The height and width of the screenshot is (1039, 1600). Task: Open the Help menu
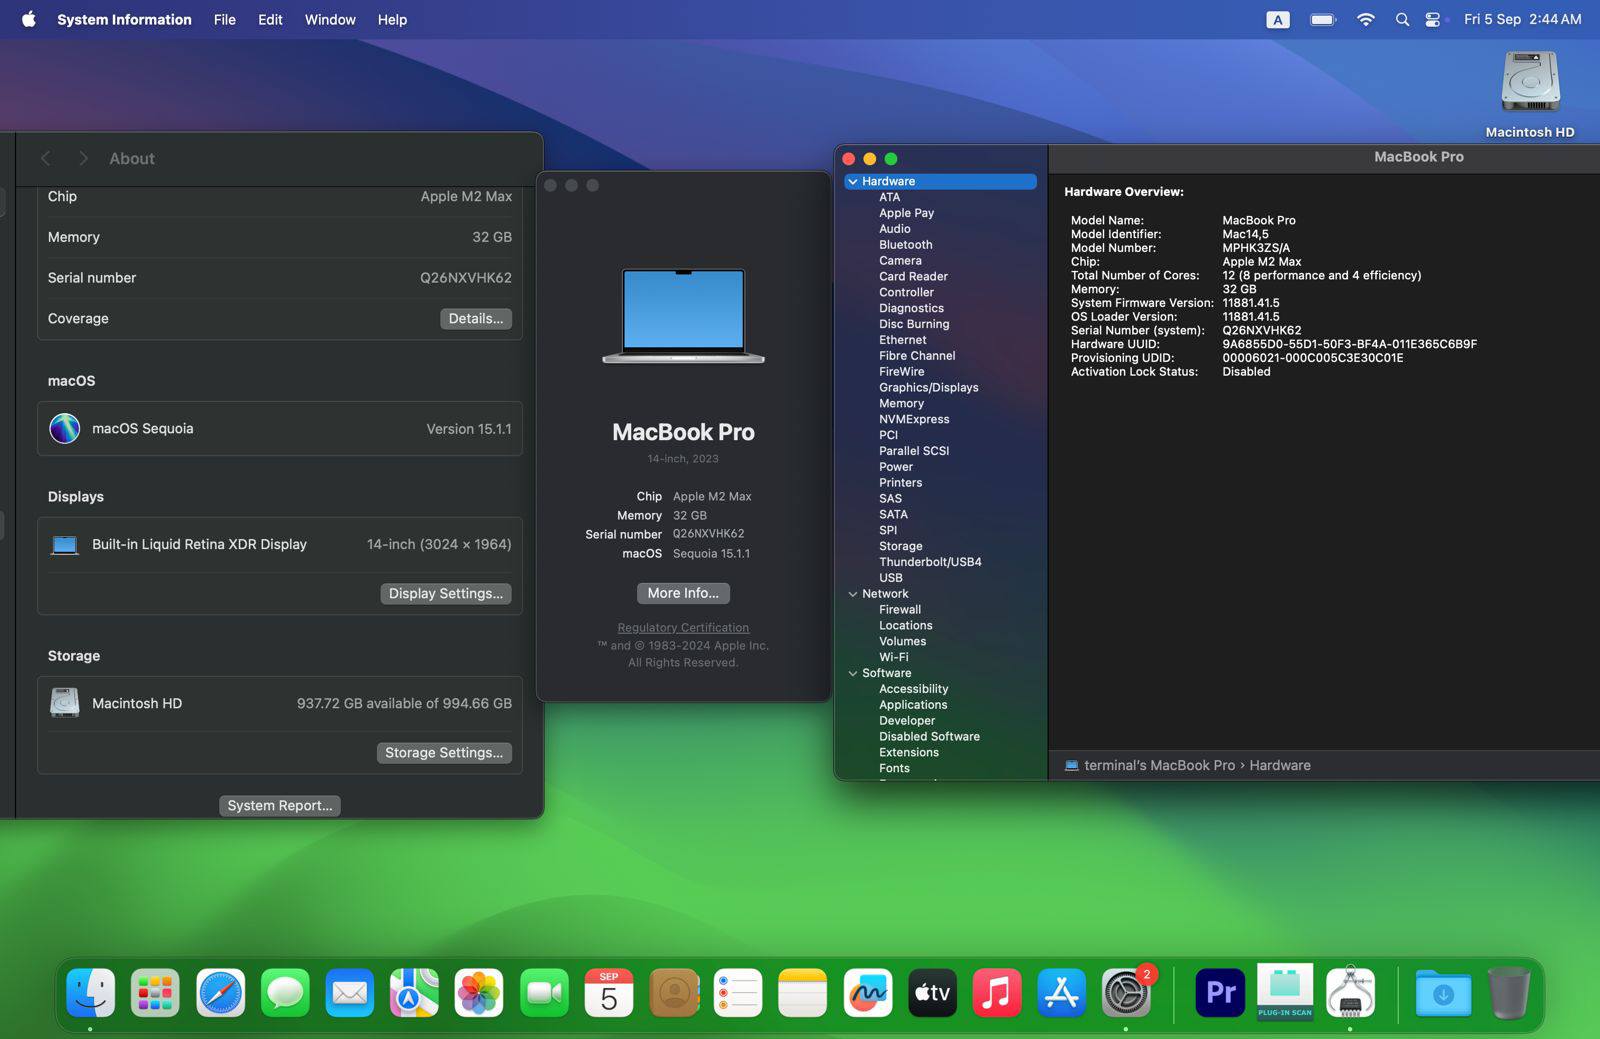pyautogui.click(x=392, y=19)
